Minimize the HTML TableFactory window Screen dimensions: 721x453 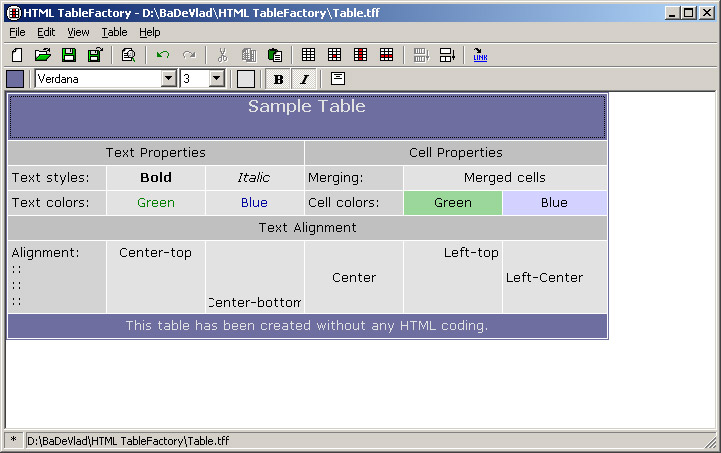(672, 13)
